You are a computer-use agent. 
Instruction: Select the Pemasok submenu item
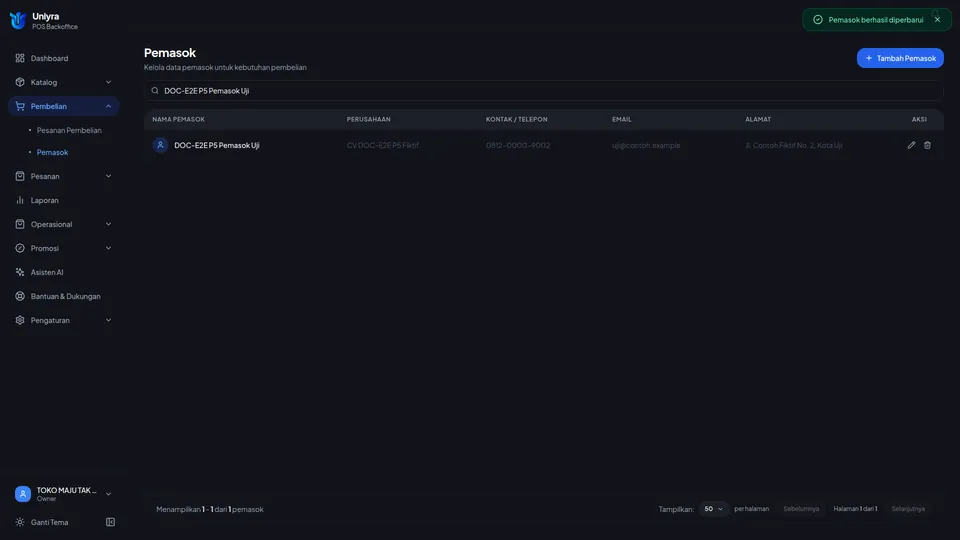point(53,152)
